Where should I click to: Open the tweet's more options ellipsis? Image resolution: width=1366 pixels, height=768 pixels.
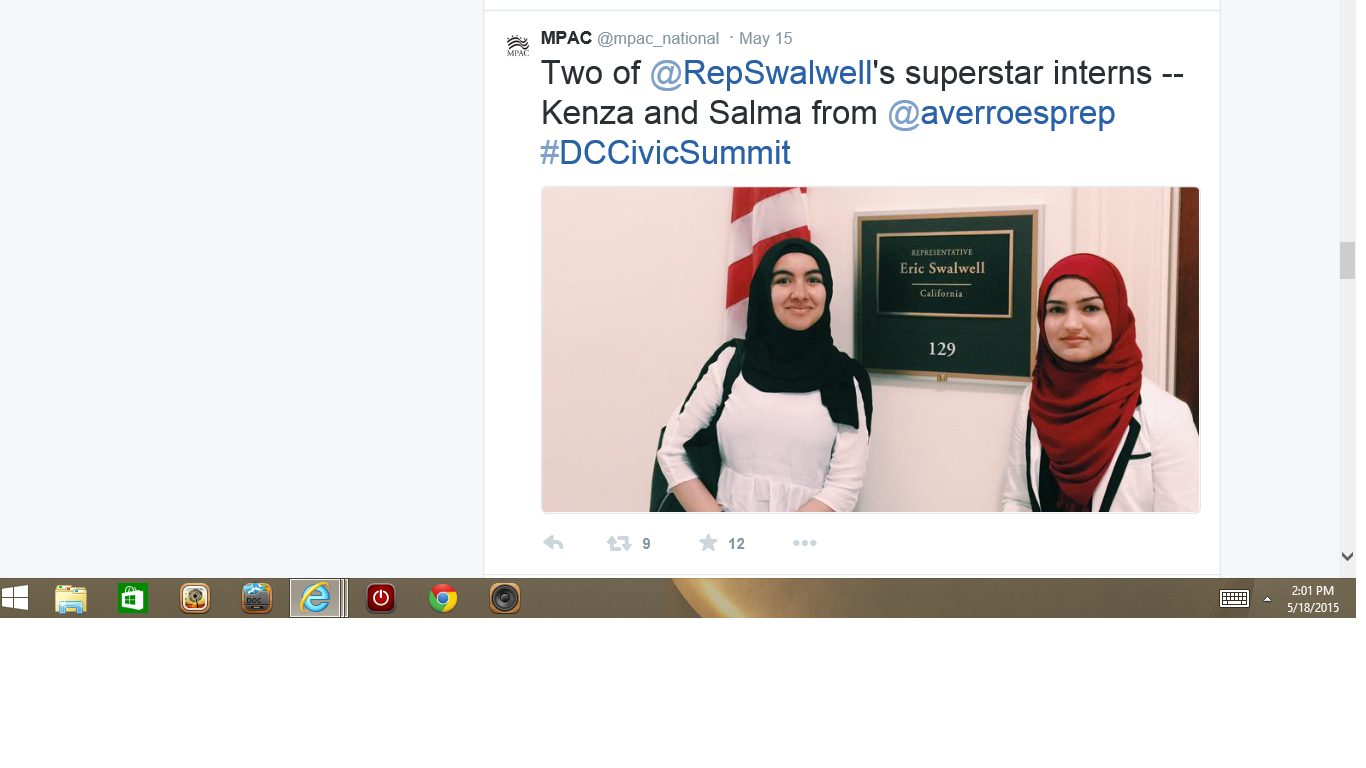pos(805,543)
